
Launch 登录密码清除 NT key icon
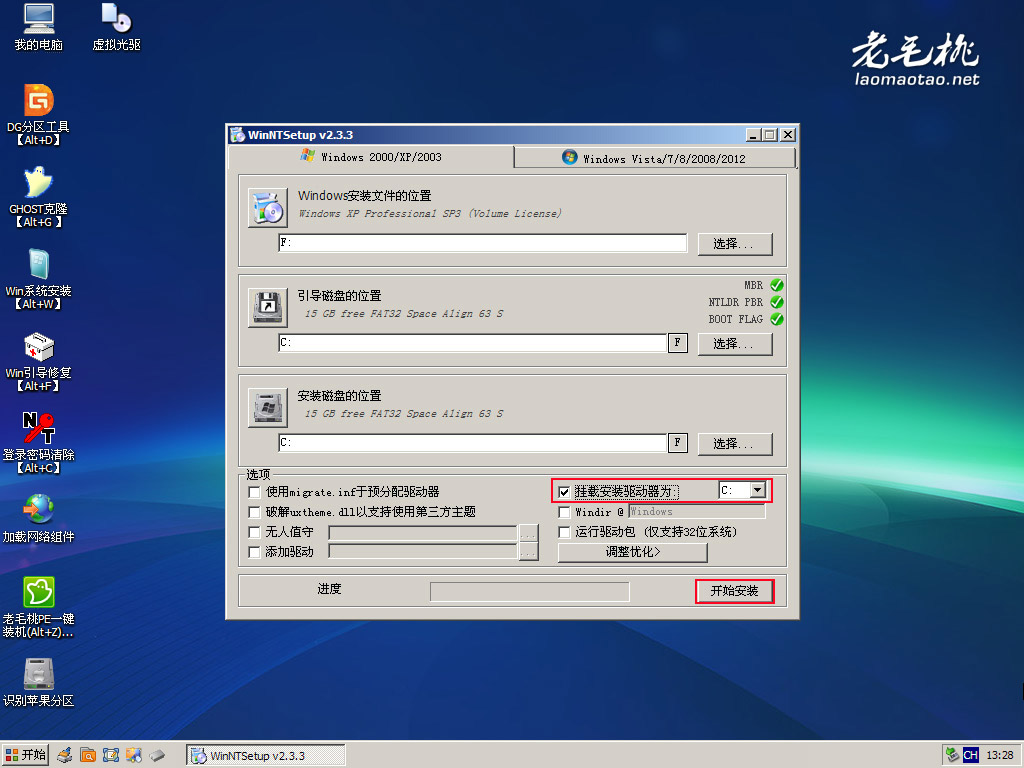tap(39, 443)
